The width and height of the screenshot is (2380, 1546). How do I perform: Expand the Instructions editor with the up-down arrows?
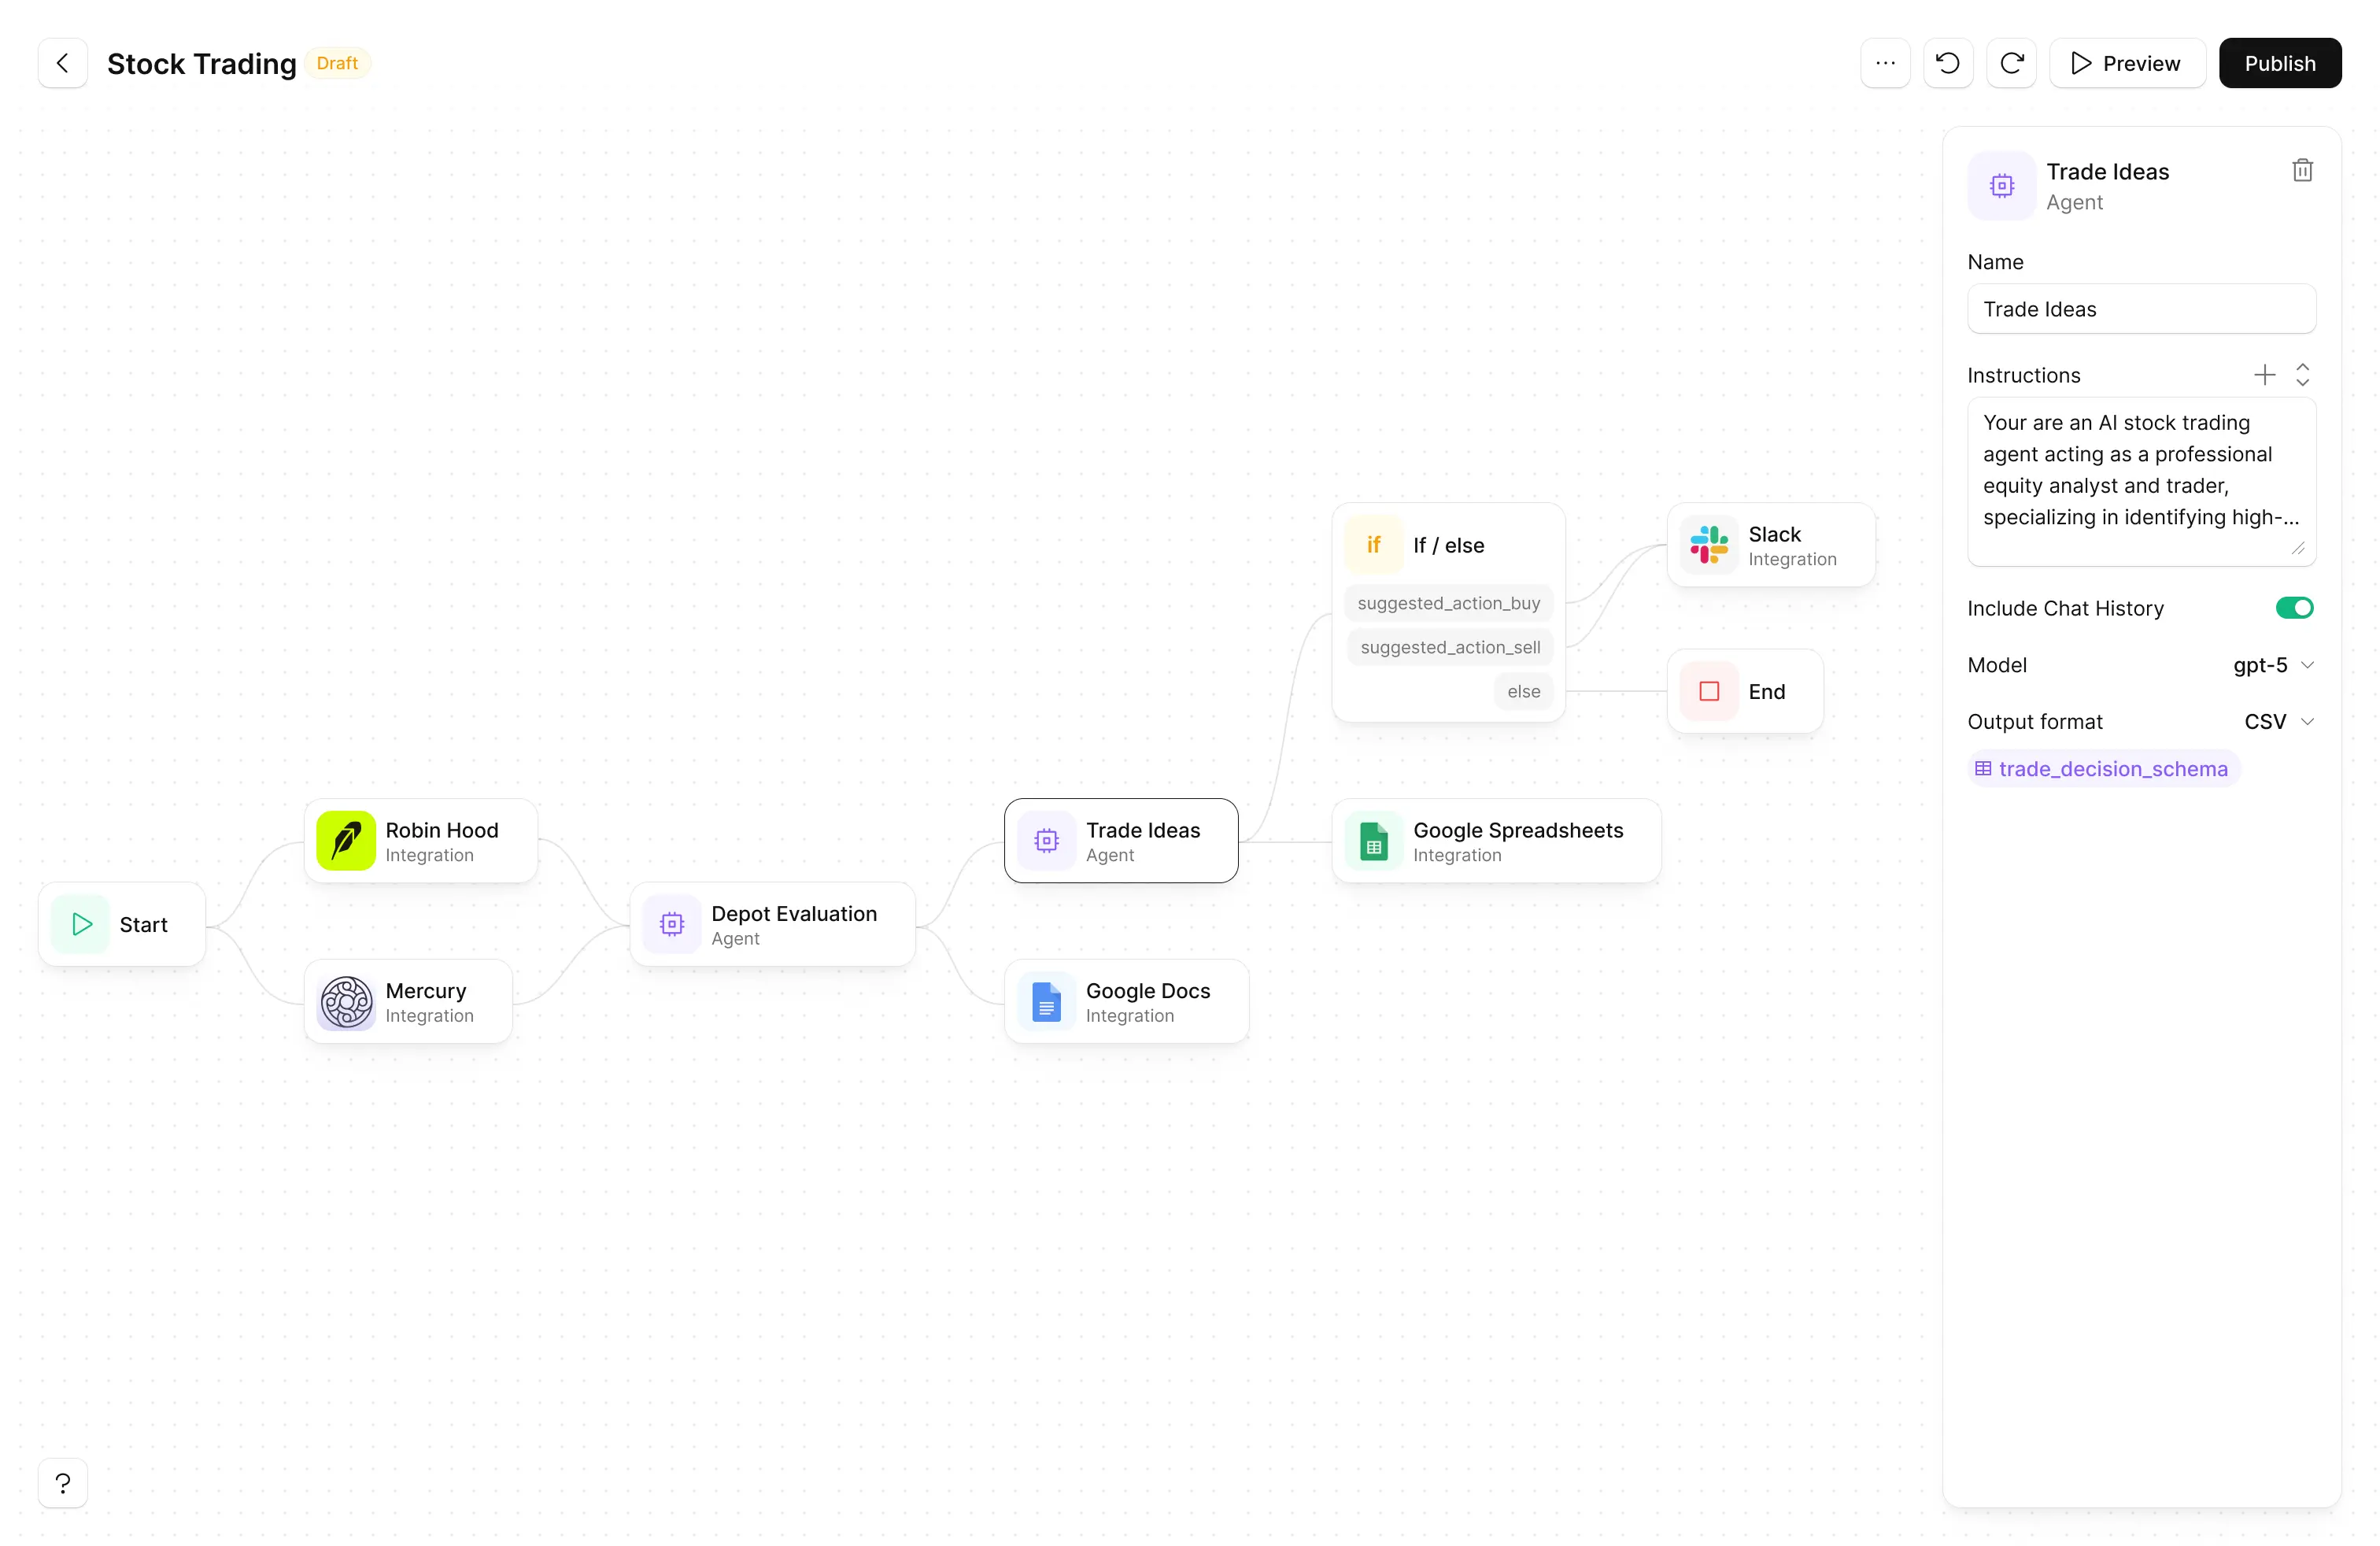(2302, 375)
